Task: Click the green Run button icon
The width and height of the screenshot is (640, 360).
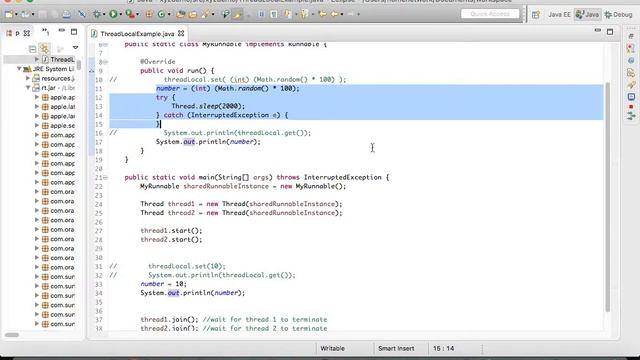Action: [x=113, y=14]
